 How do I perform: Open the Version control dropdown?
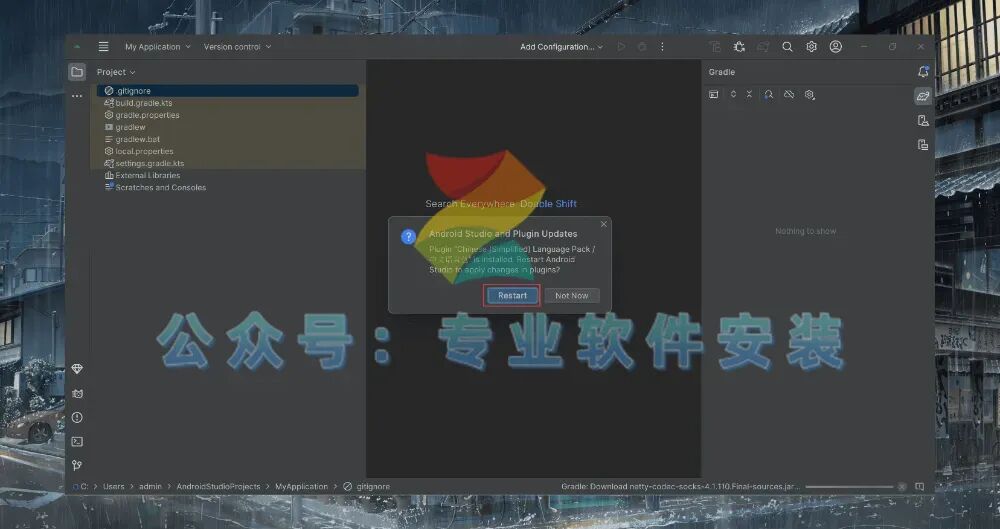[x=237, y=47]
